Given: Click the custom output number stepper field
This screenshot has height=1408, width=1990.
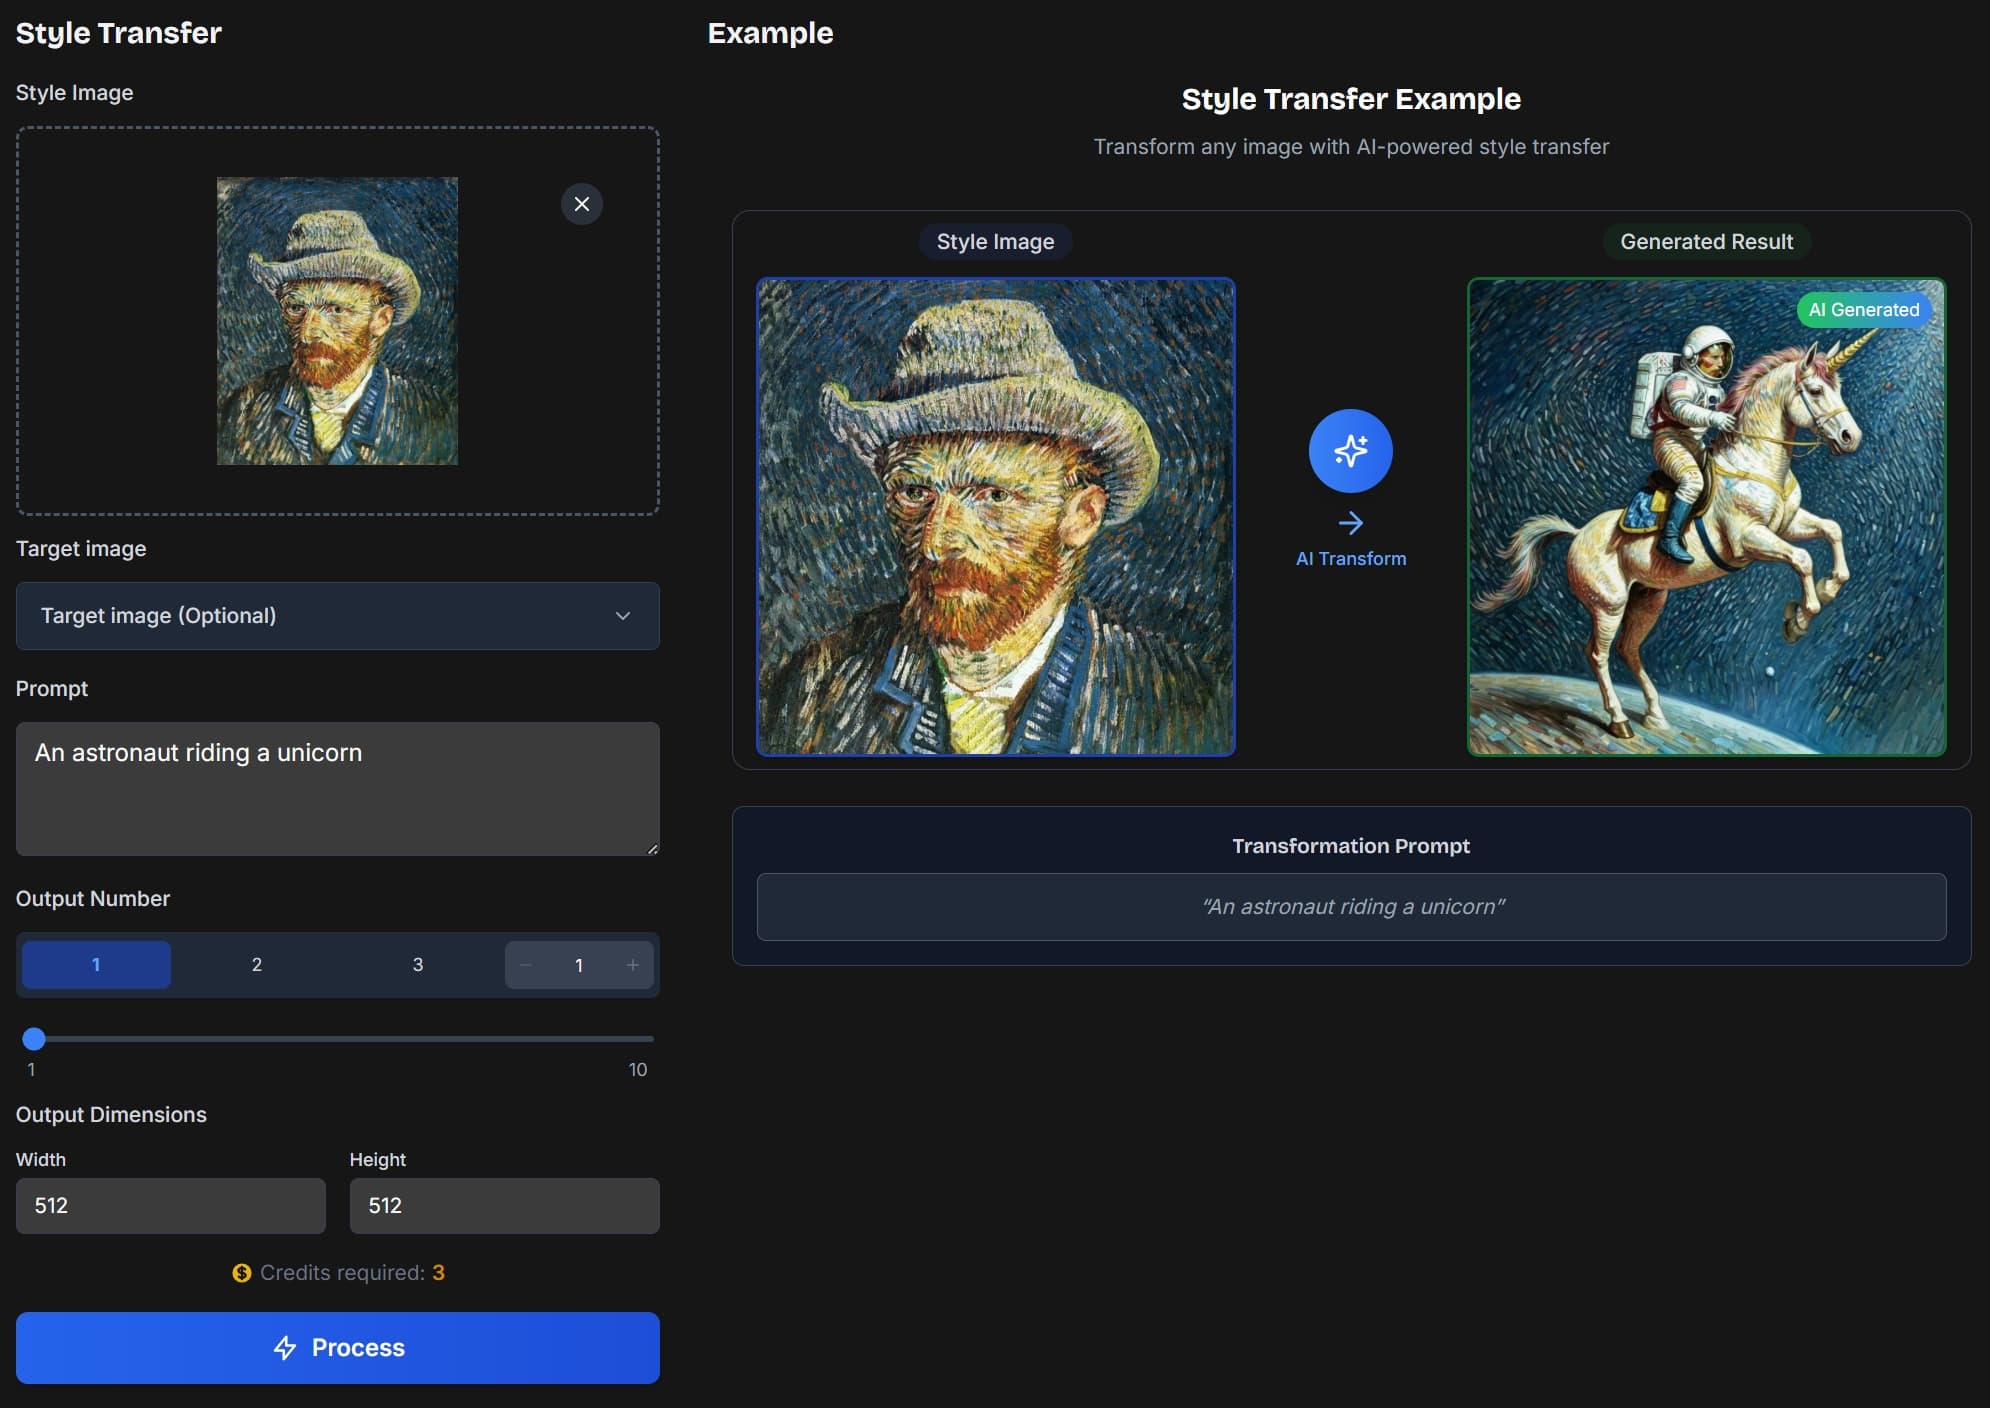Looking at the screenshot, I should [579, 965].
